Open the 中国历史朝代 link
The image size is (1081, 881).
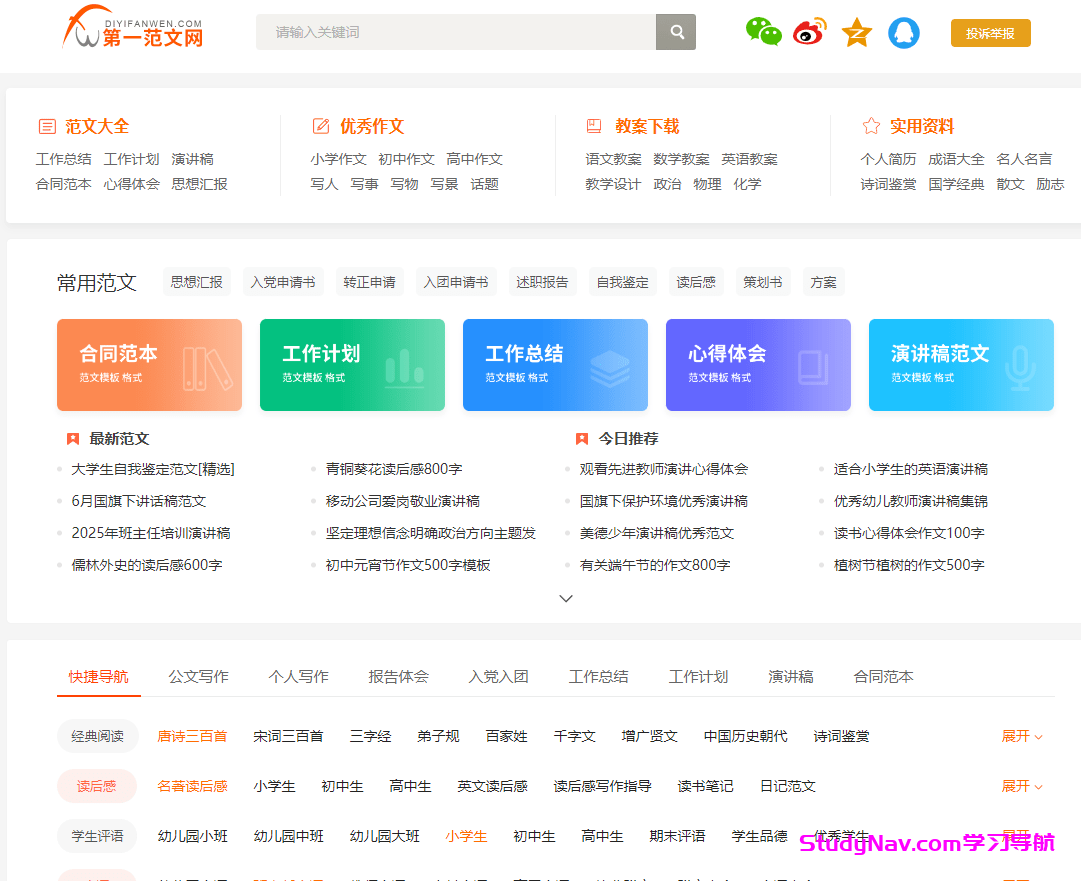click(x=745, y=736)
